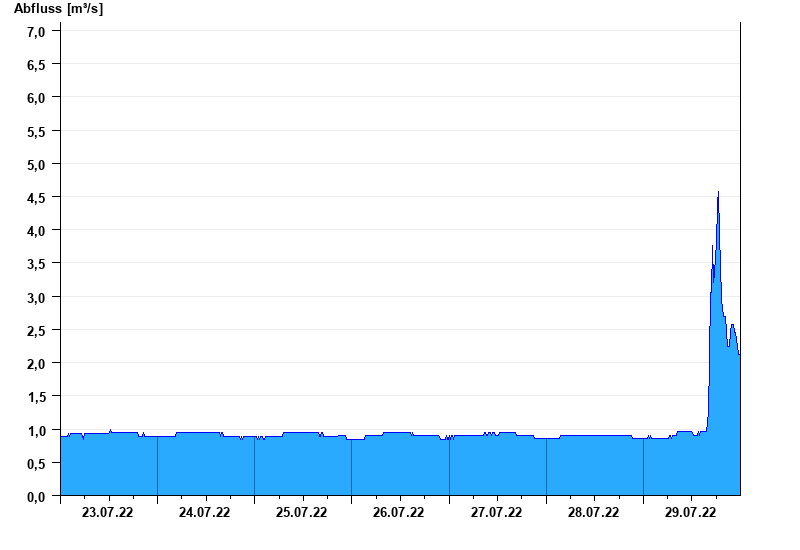Click the Abfluss [m³/s] axis title

coord(58,9)
